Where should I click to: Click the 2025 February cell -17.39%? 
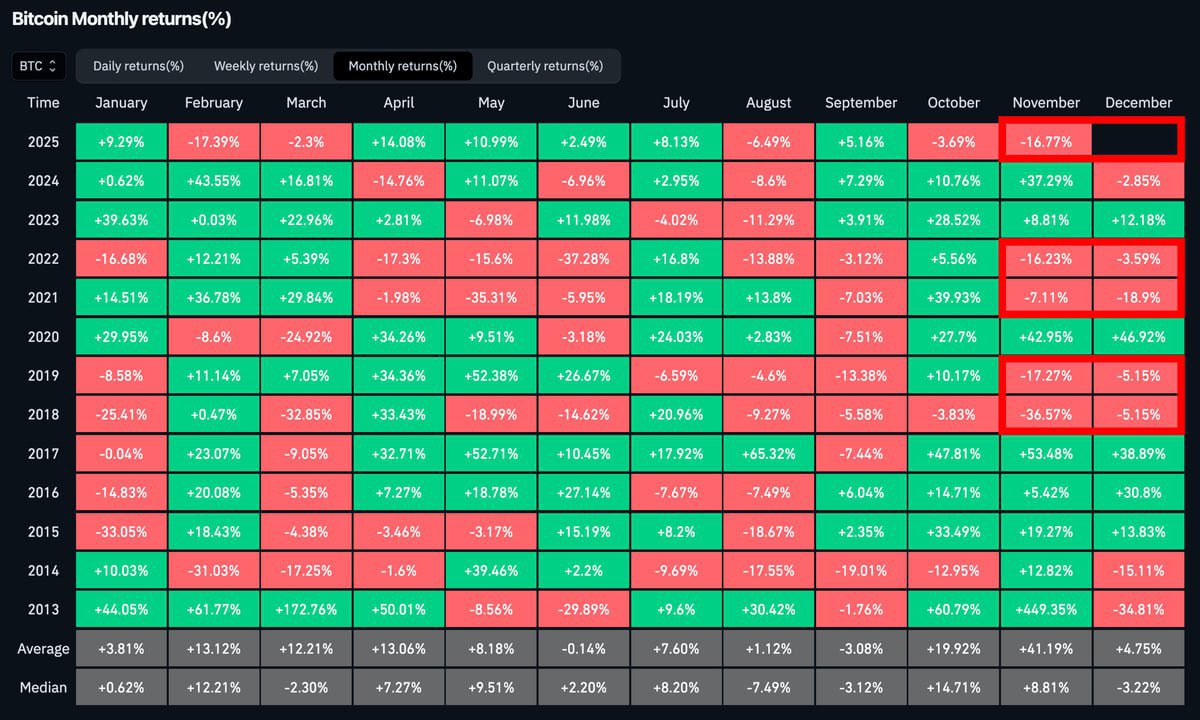(214, 142)
